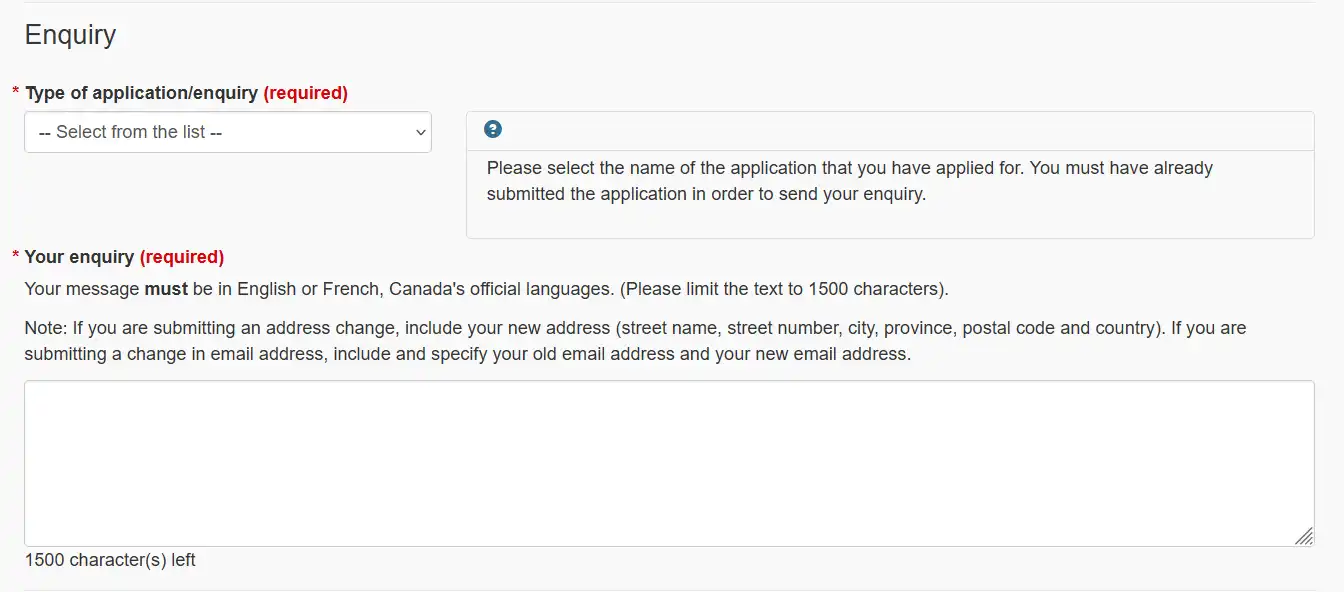Click the blue question mark help icon
This screenshot has height=592, width=1344.
click(x=492, y=129)
